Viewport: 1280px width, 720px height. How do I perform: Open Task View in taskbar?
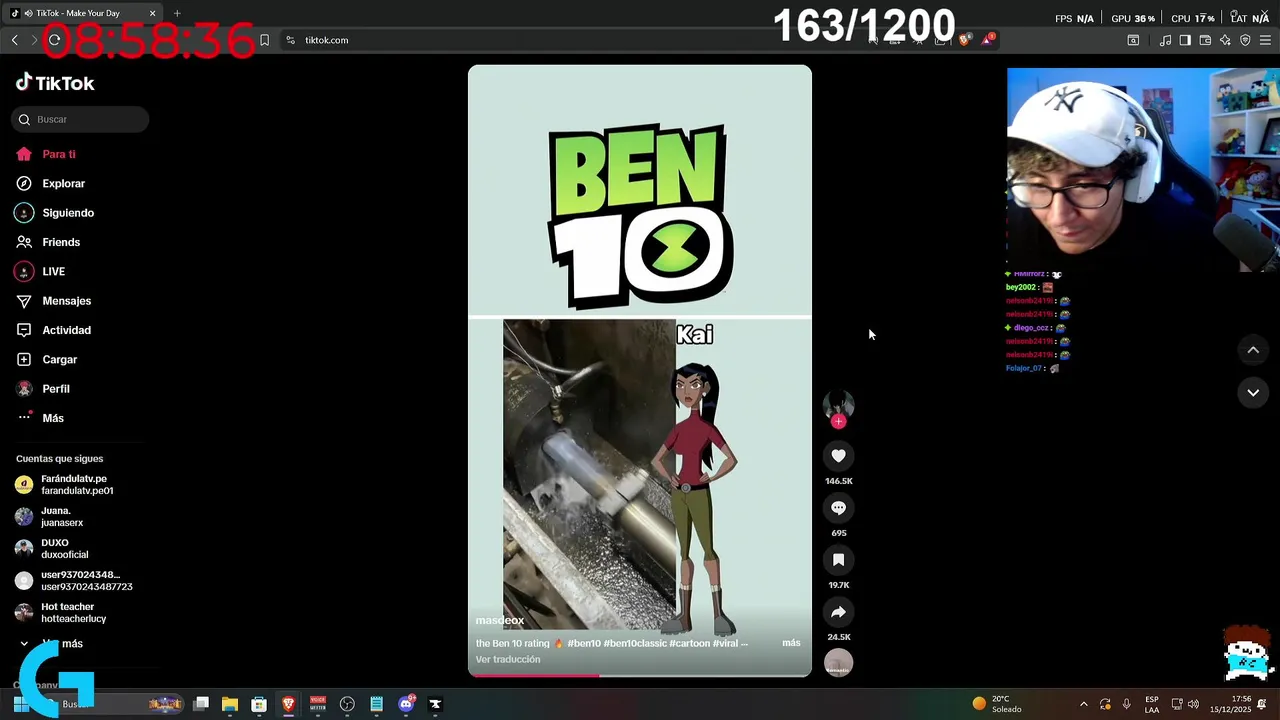tap(200, 704)
